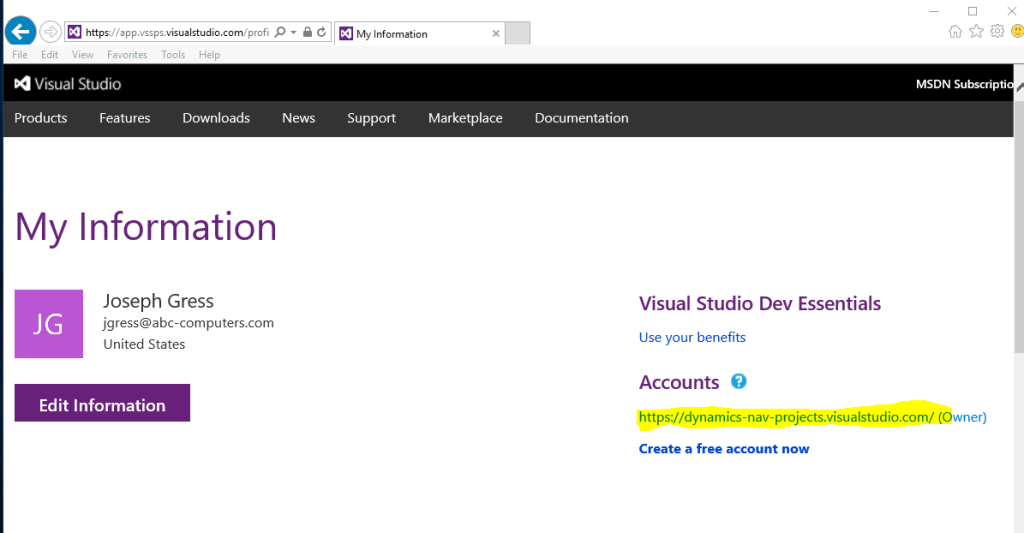Open the File menu

coord(20,55)
